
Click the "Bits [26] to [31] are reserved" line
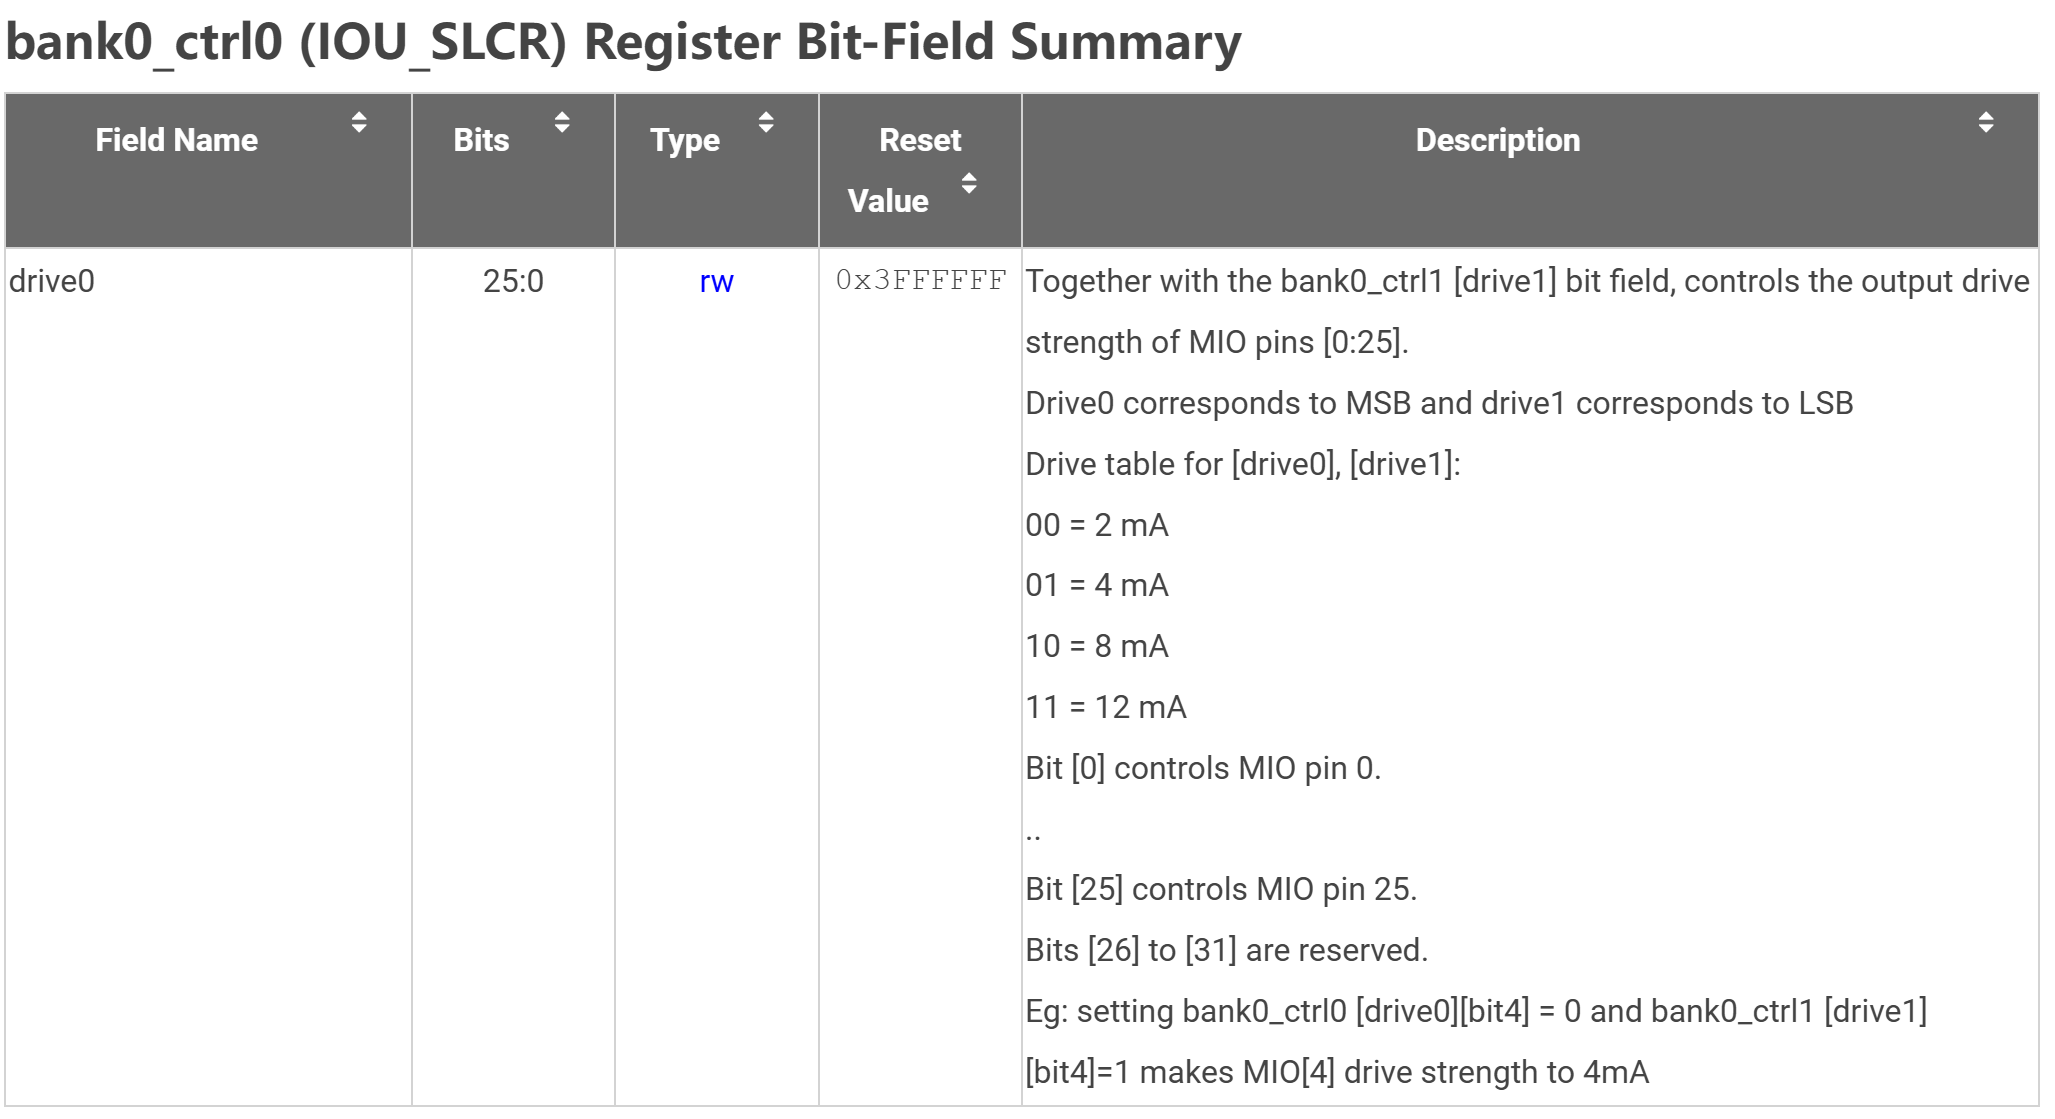click(x=1226, y=950)
